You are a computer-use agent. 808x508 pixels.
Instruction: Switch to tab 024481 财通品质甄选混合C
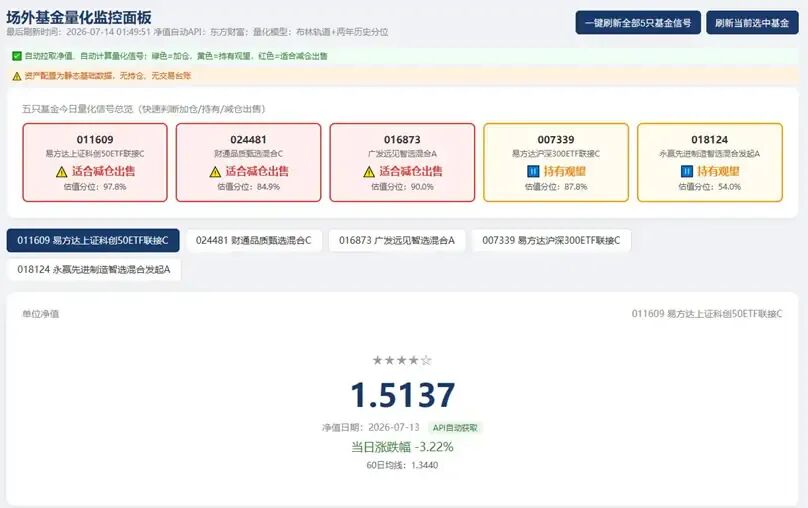pos(254,241)
